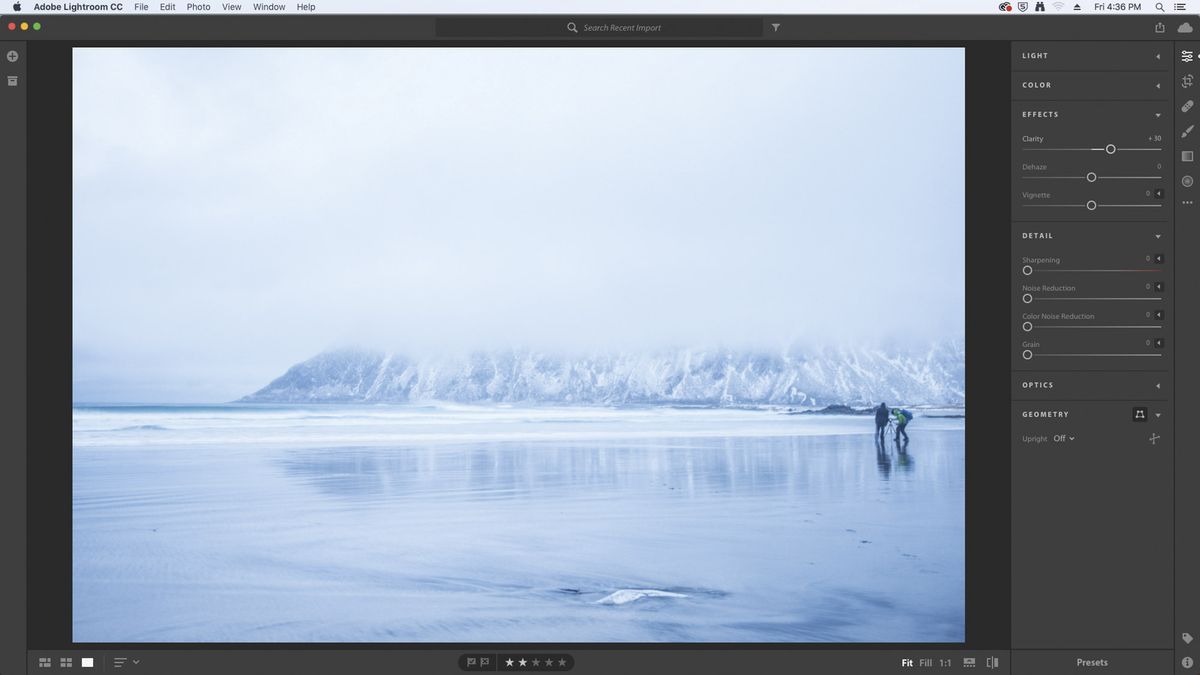This screenshot has width=1200, height=675.
Task: Open the Healing Brush tool
Action: point(1187,106)
